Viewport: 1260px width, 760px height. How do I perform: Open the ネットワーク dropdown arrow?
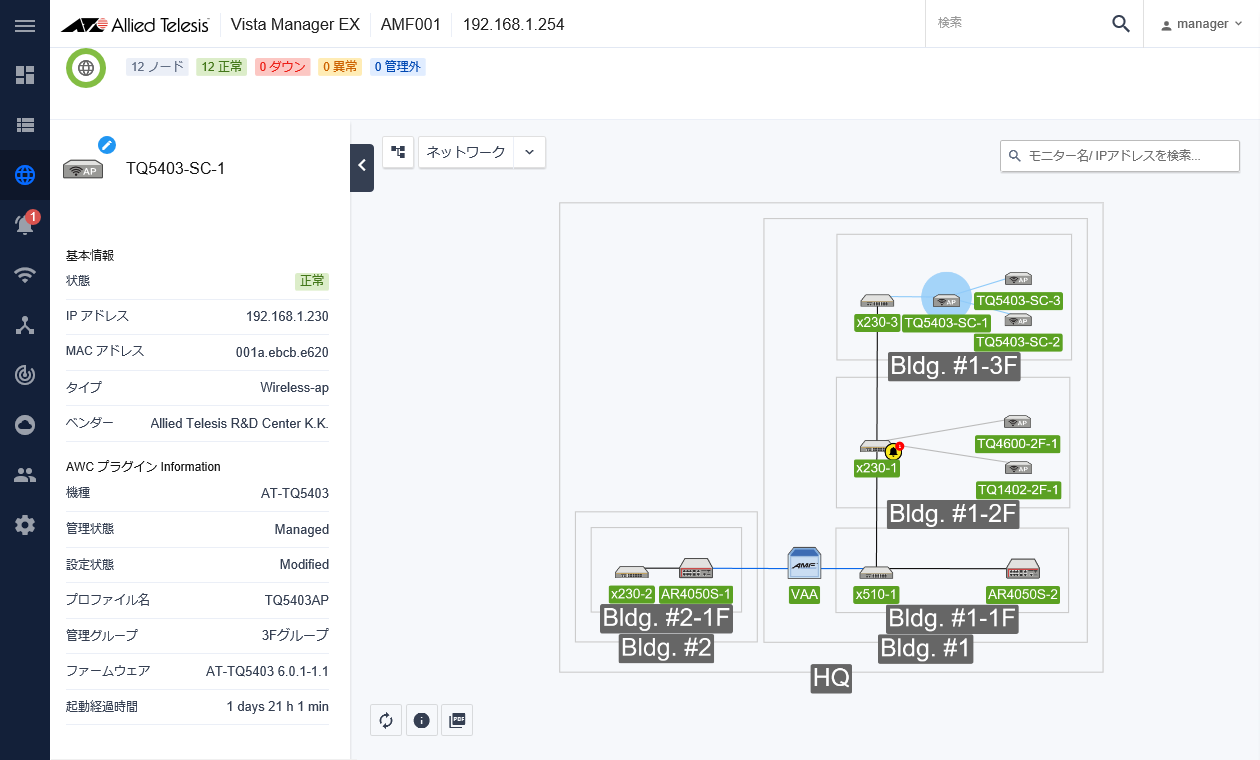[530, 152]
